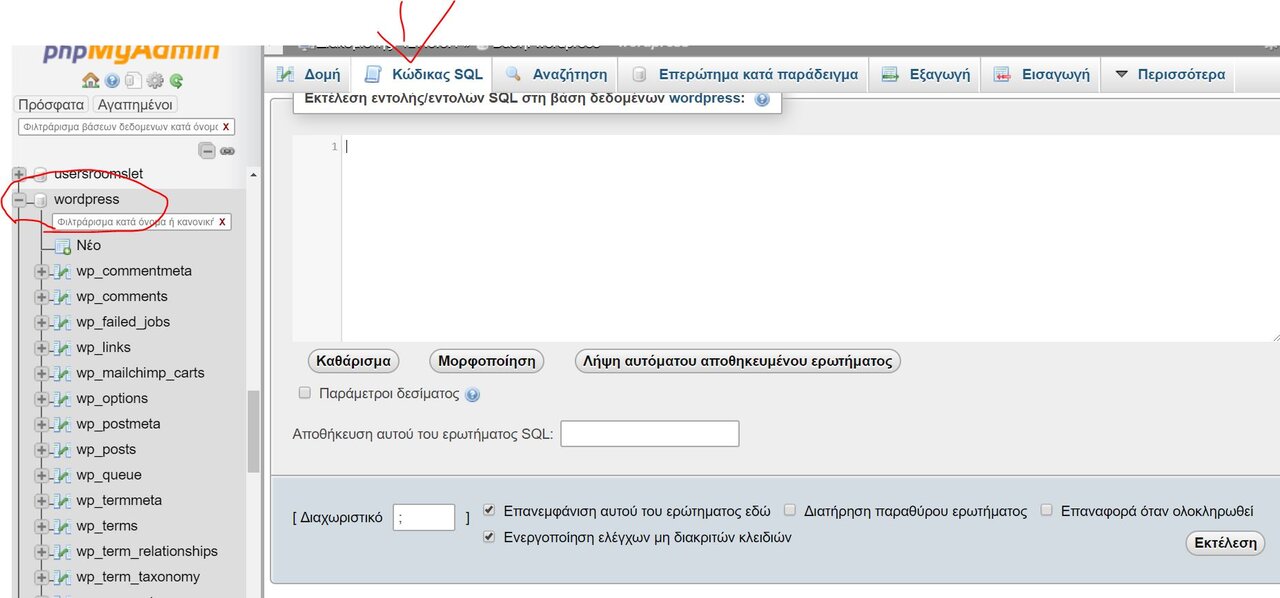Show Αγαπημένοι favorite tables list
Viewport: 1280px width, 598px height.
pyautogui.click(x=135, y=104)
